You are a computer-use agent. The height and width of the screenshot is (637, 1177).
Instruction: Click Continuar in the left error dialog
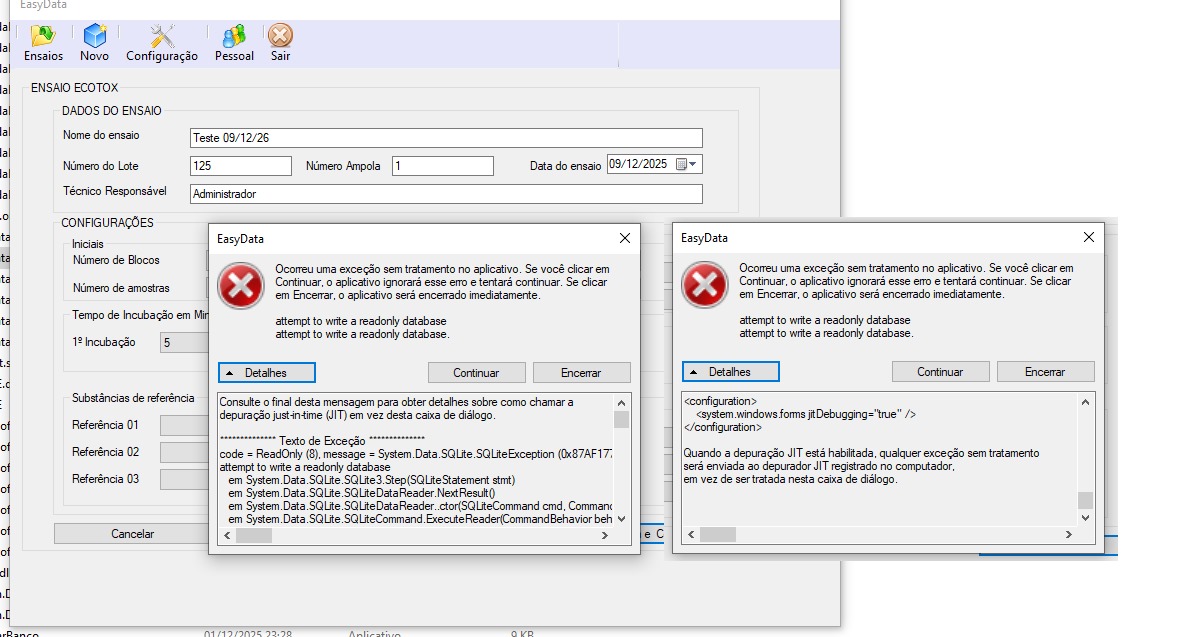click(x=476, y=373)
